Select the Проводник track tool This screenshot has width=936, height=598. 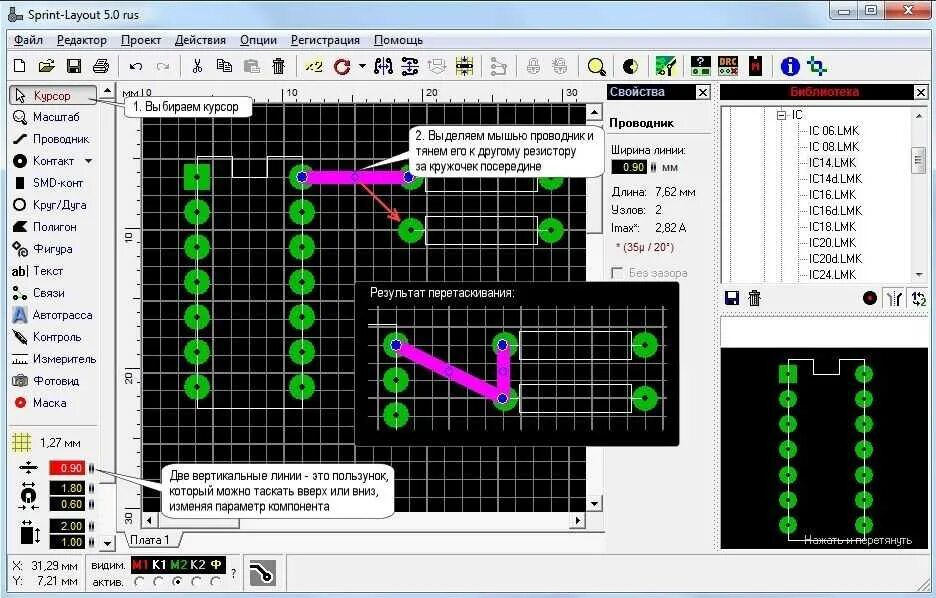click(51, 139)
